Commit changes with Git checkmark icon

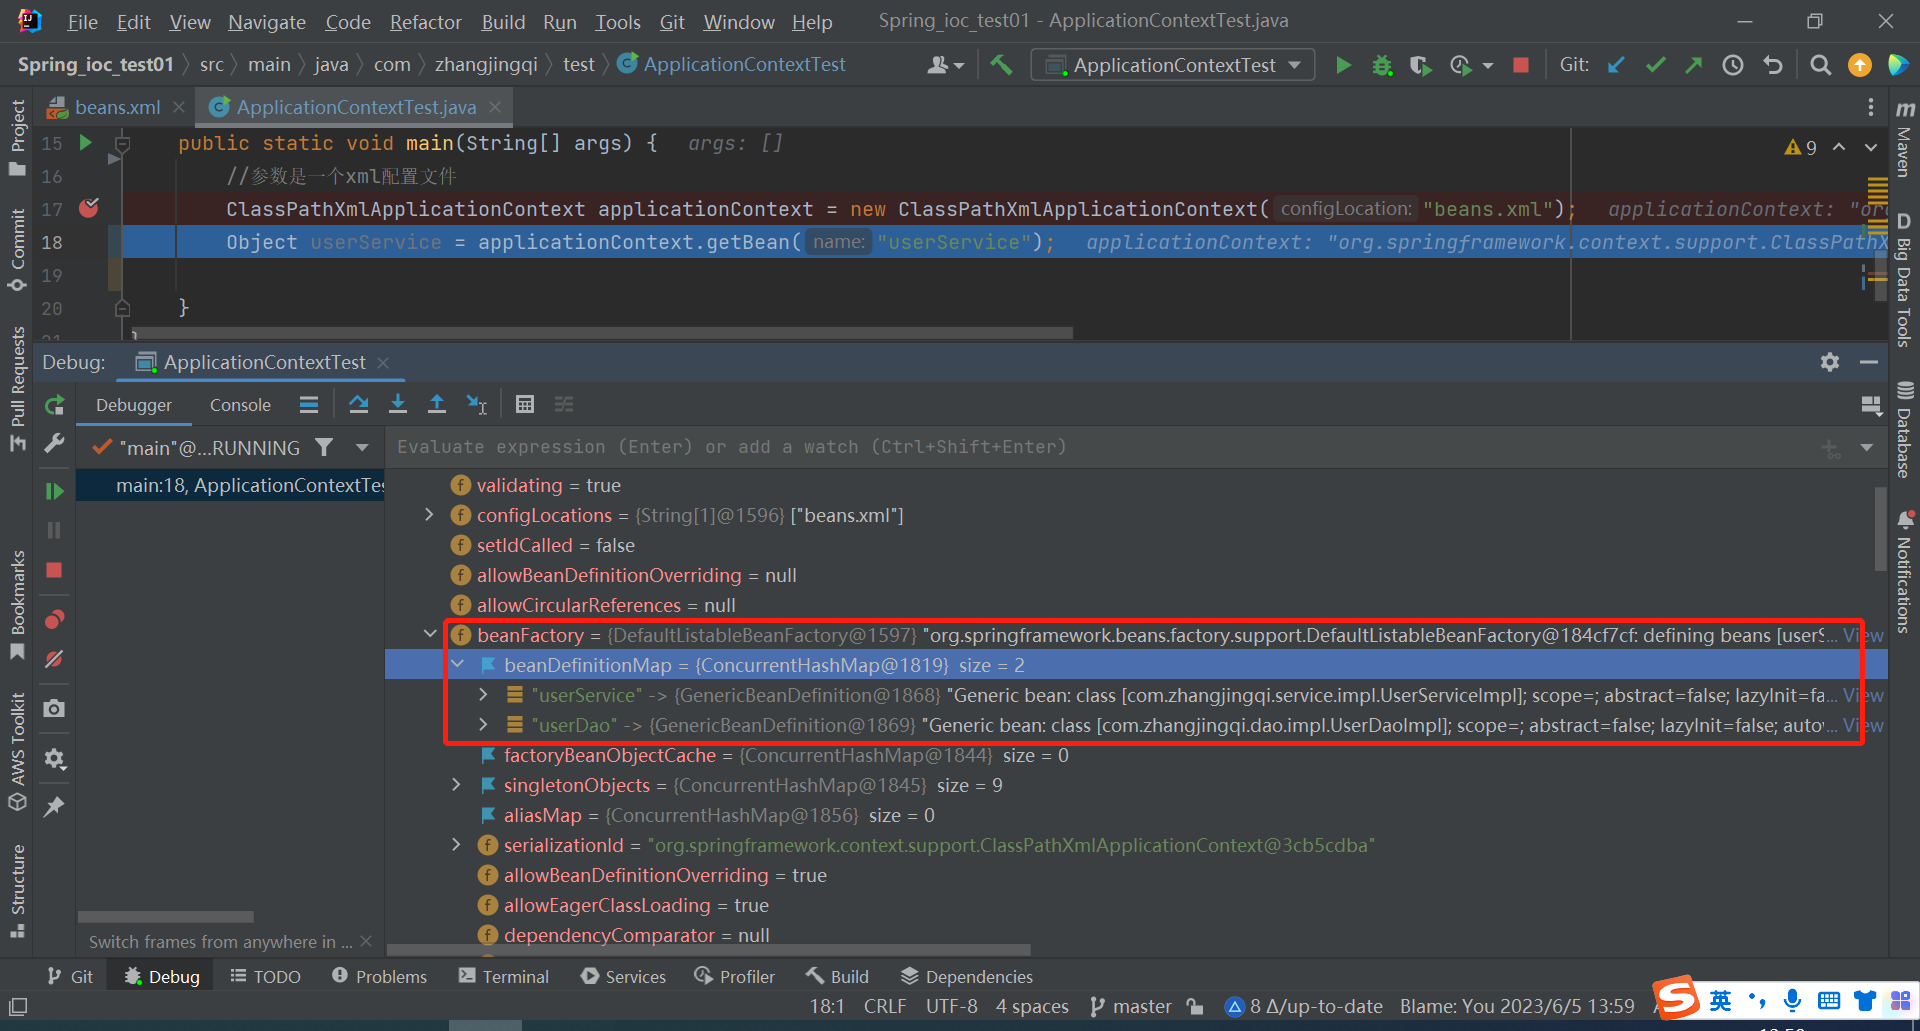(x=1656, y=65)
